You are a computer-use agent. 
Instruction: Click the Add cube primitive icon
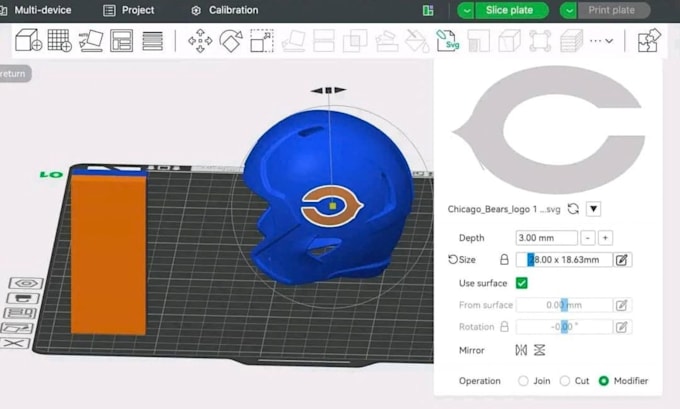28,41
